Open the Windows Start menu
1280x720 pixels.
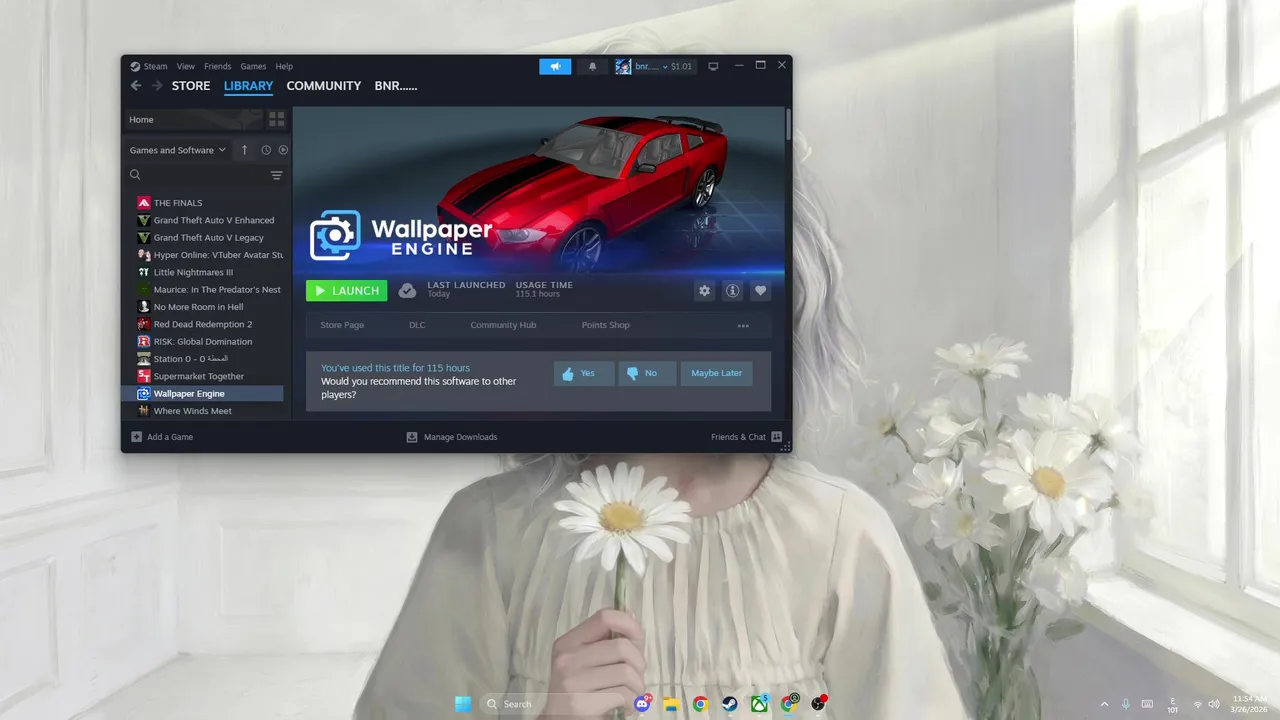[463, 704]
